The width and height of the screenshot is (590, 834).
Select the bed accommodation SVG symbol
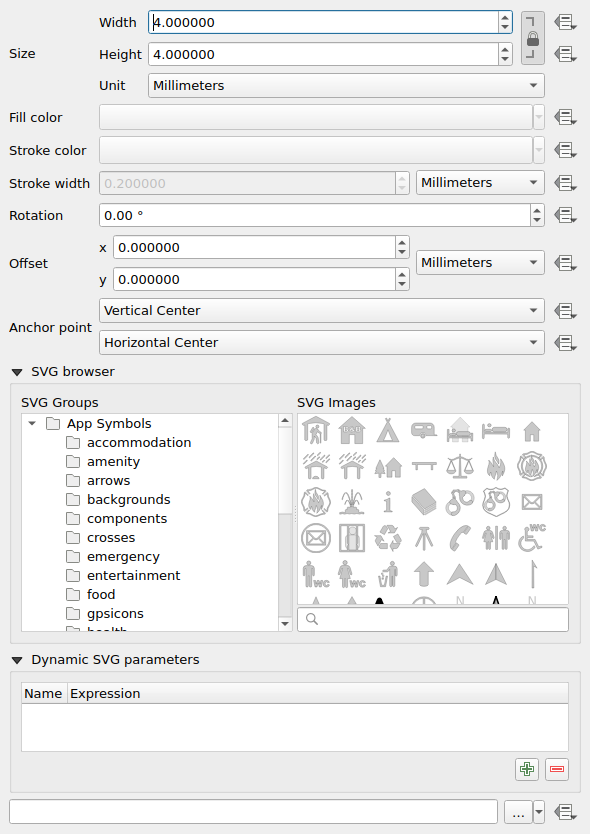tap(495, 431)
